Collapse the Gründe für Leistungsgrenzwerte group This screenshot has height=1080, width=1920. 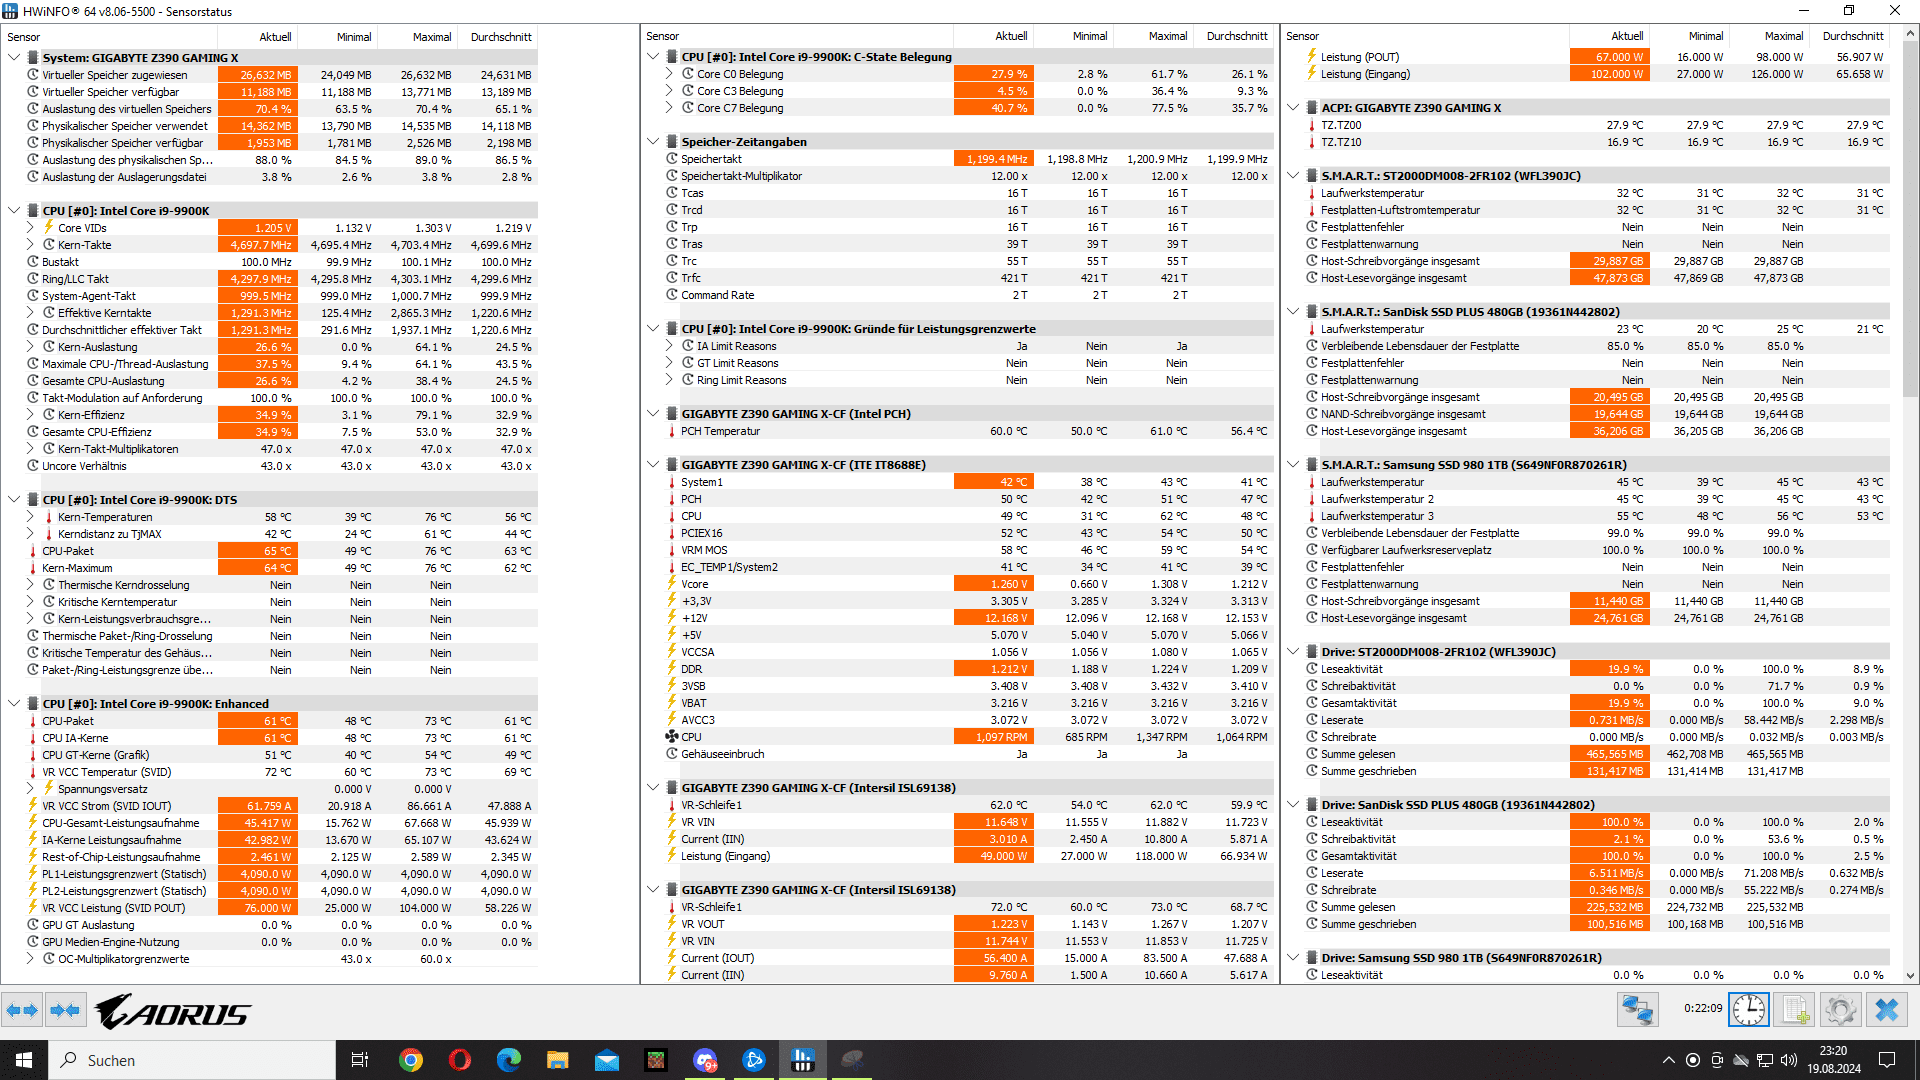[653, 329]
